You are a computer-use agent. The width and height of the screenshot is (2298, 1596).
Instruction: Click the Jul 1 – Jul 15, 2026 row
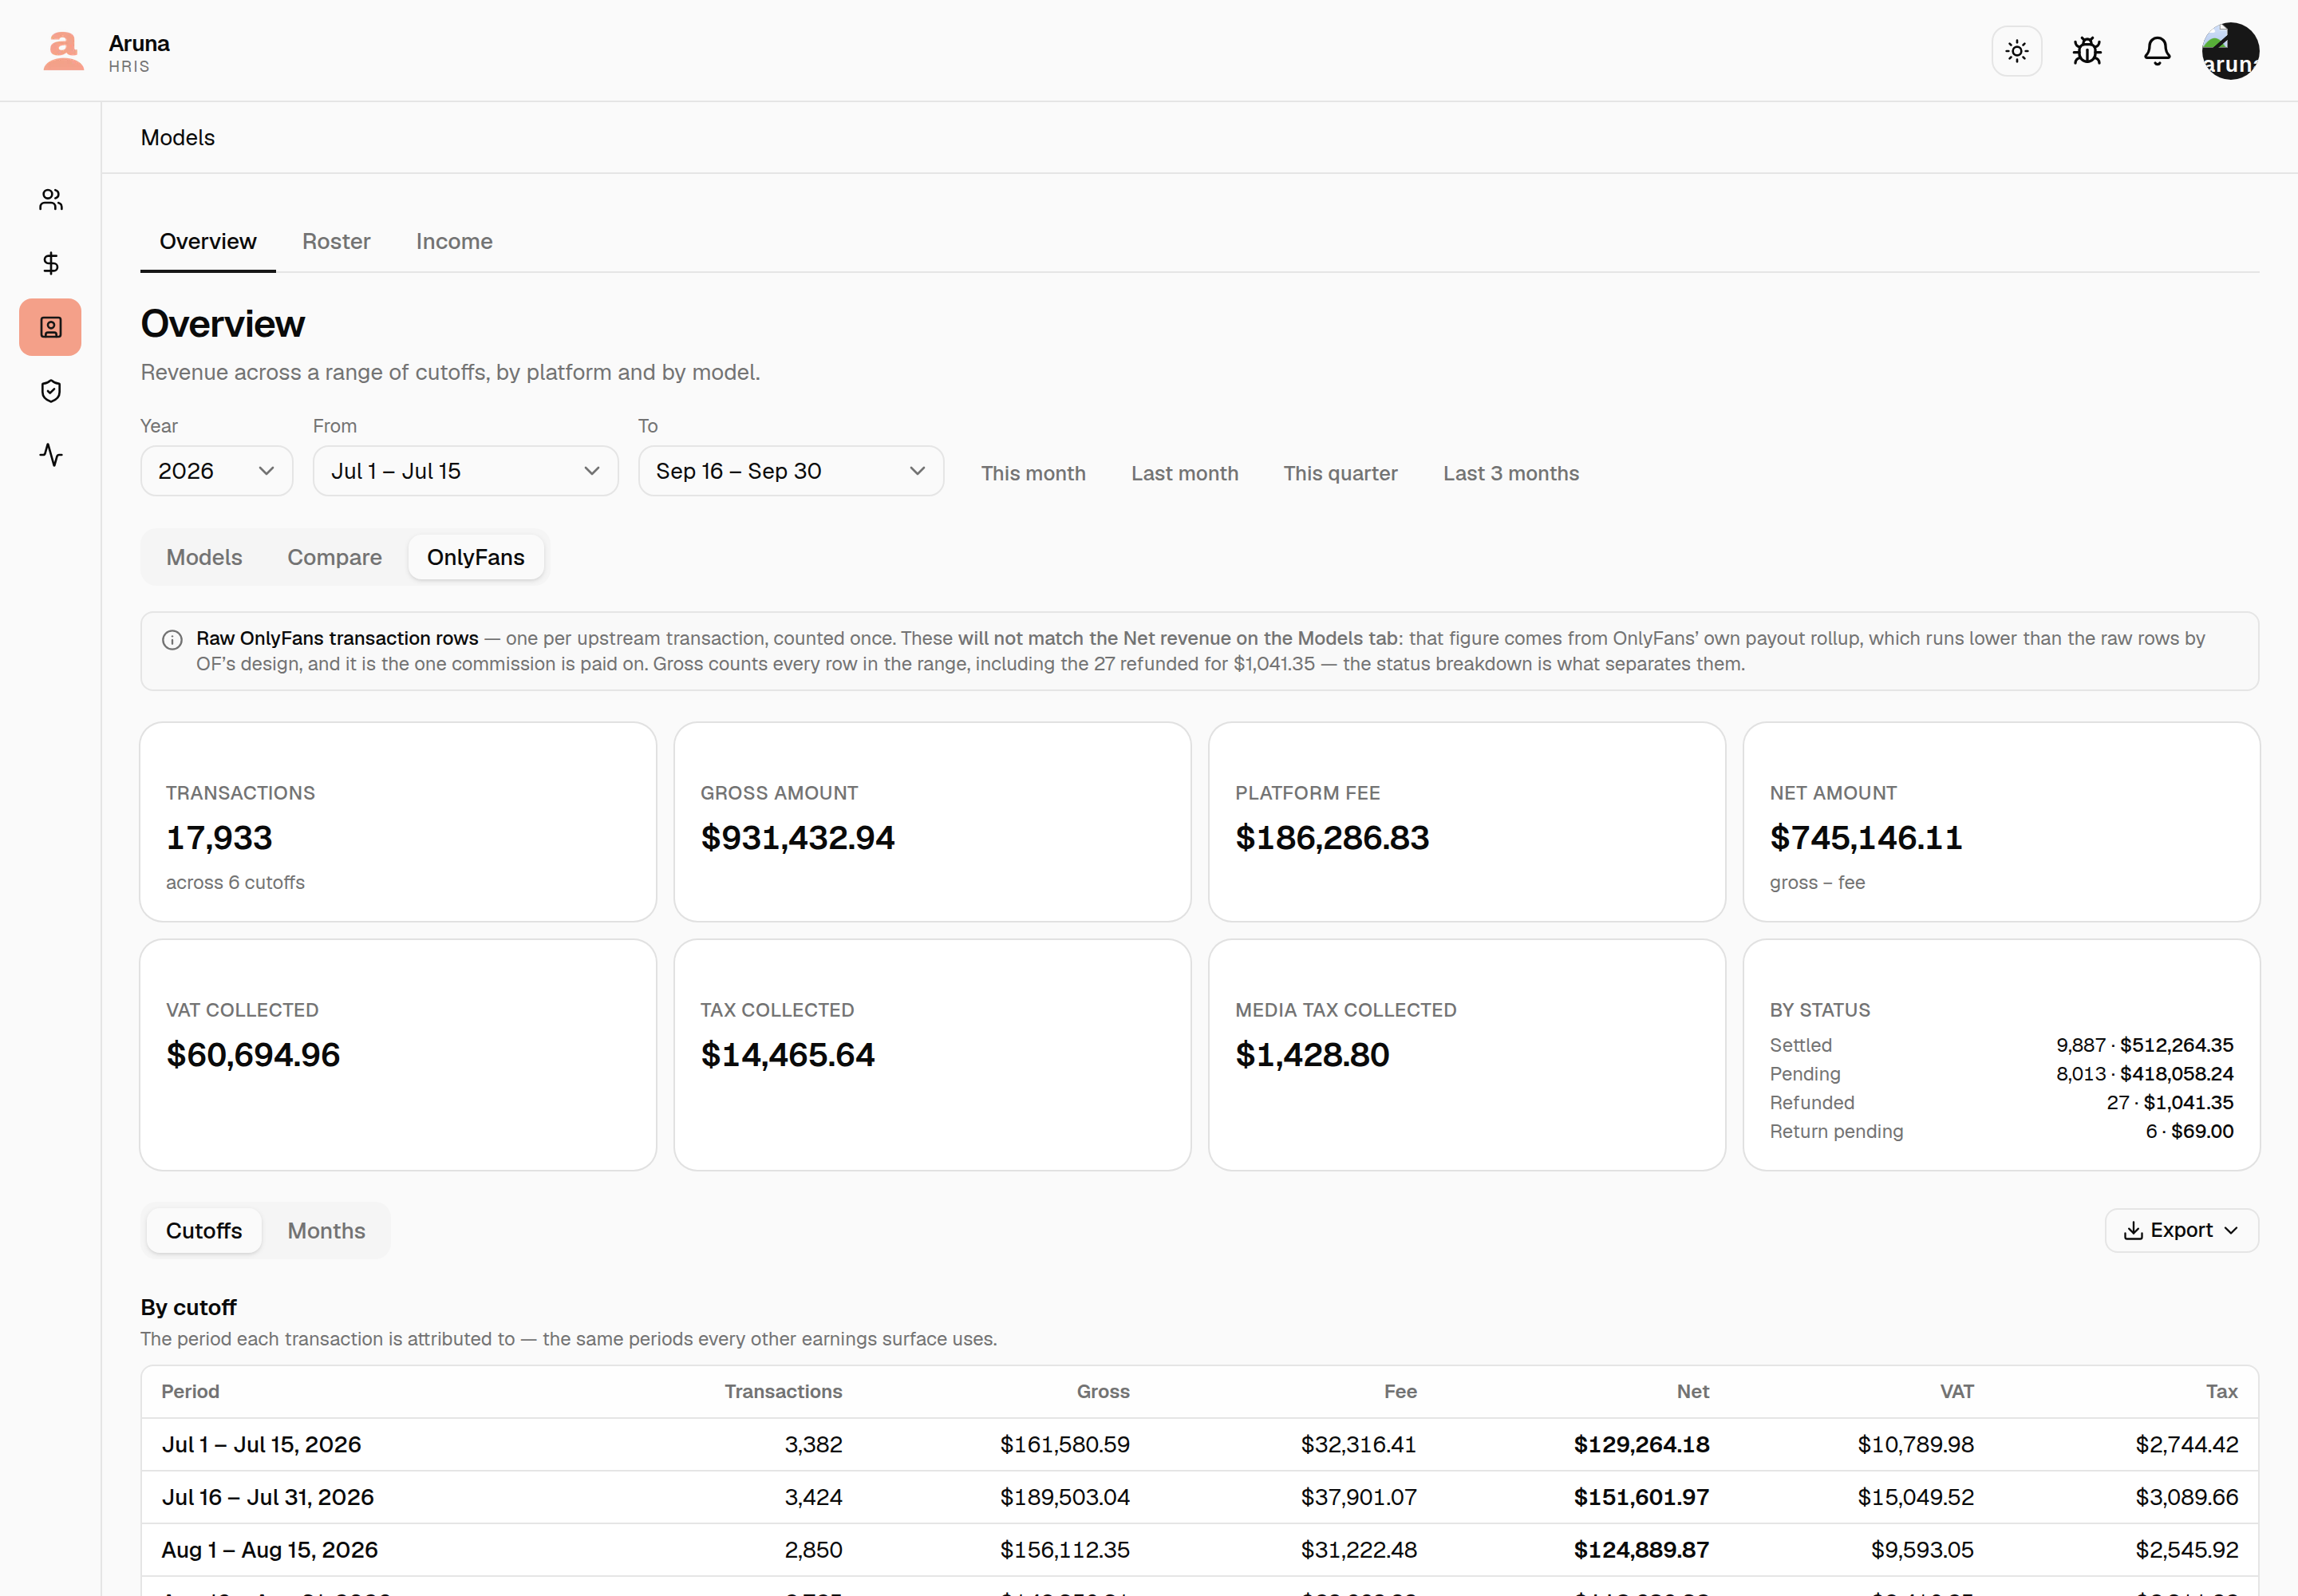[x=1199, y=1444]
